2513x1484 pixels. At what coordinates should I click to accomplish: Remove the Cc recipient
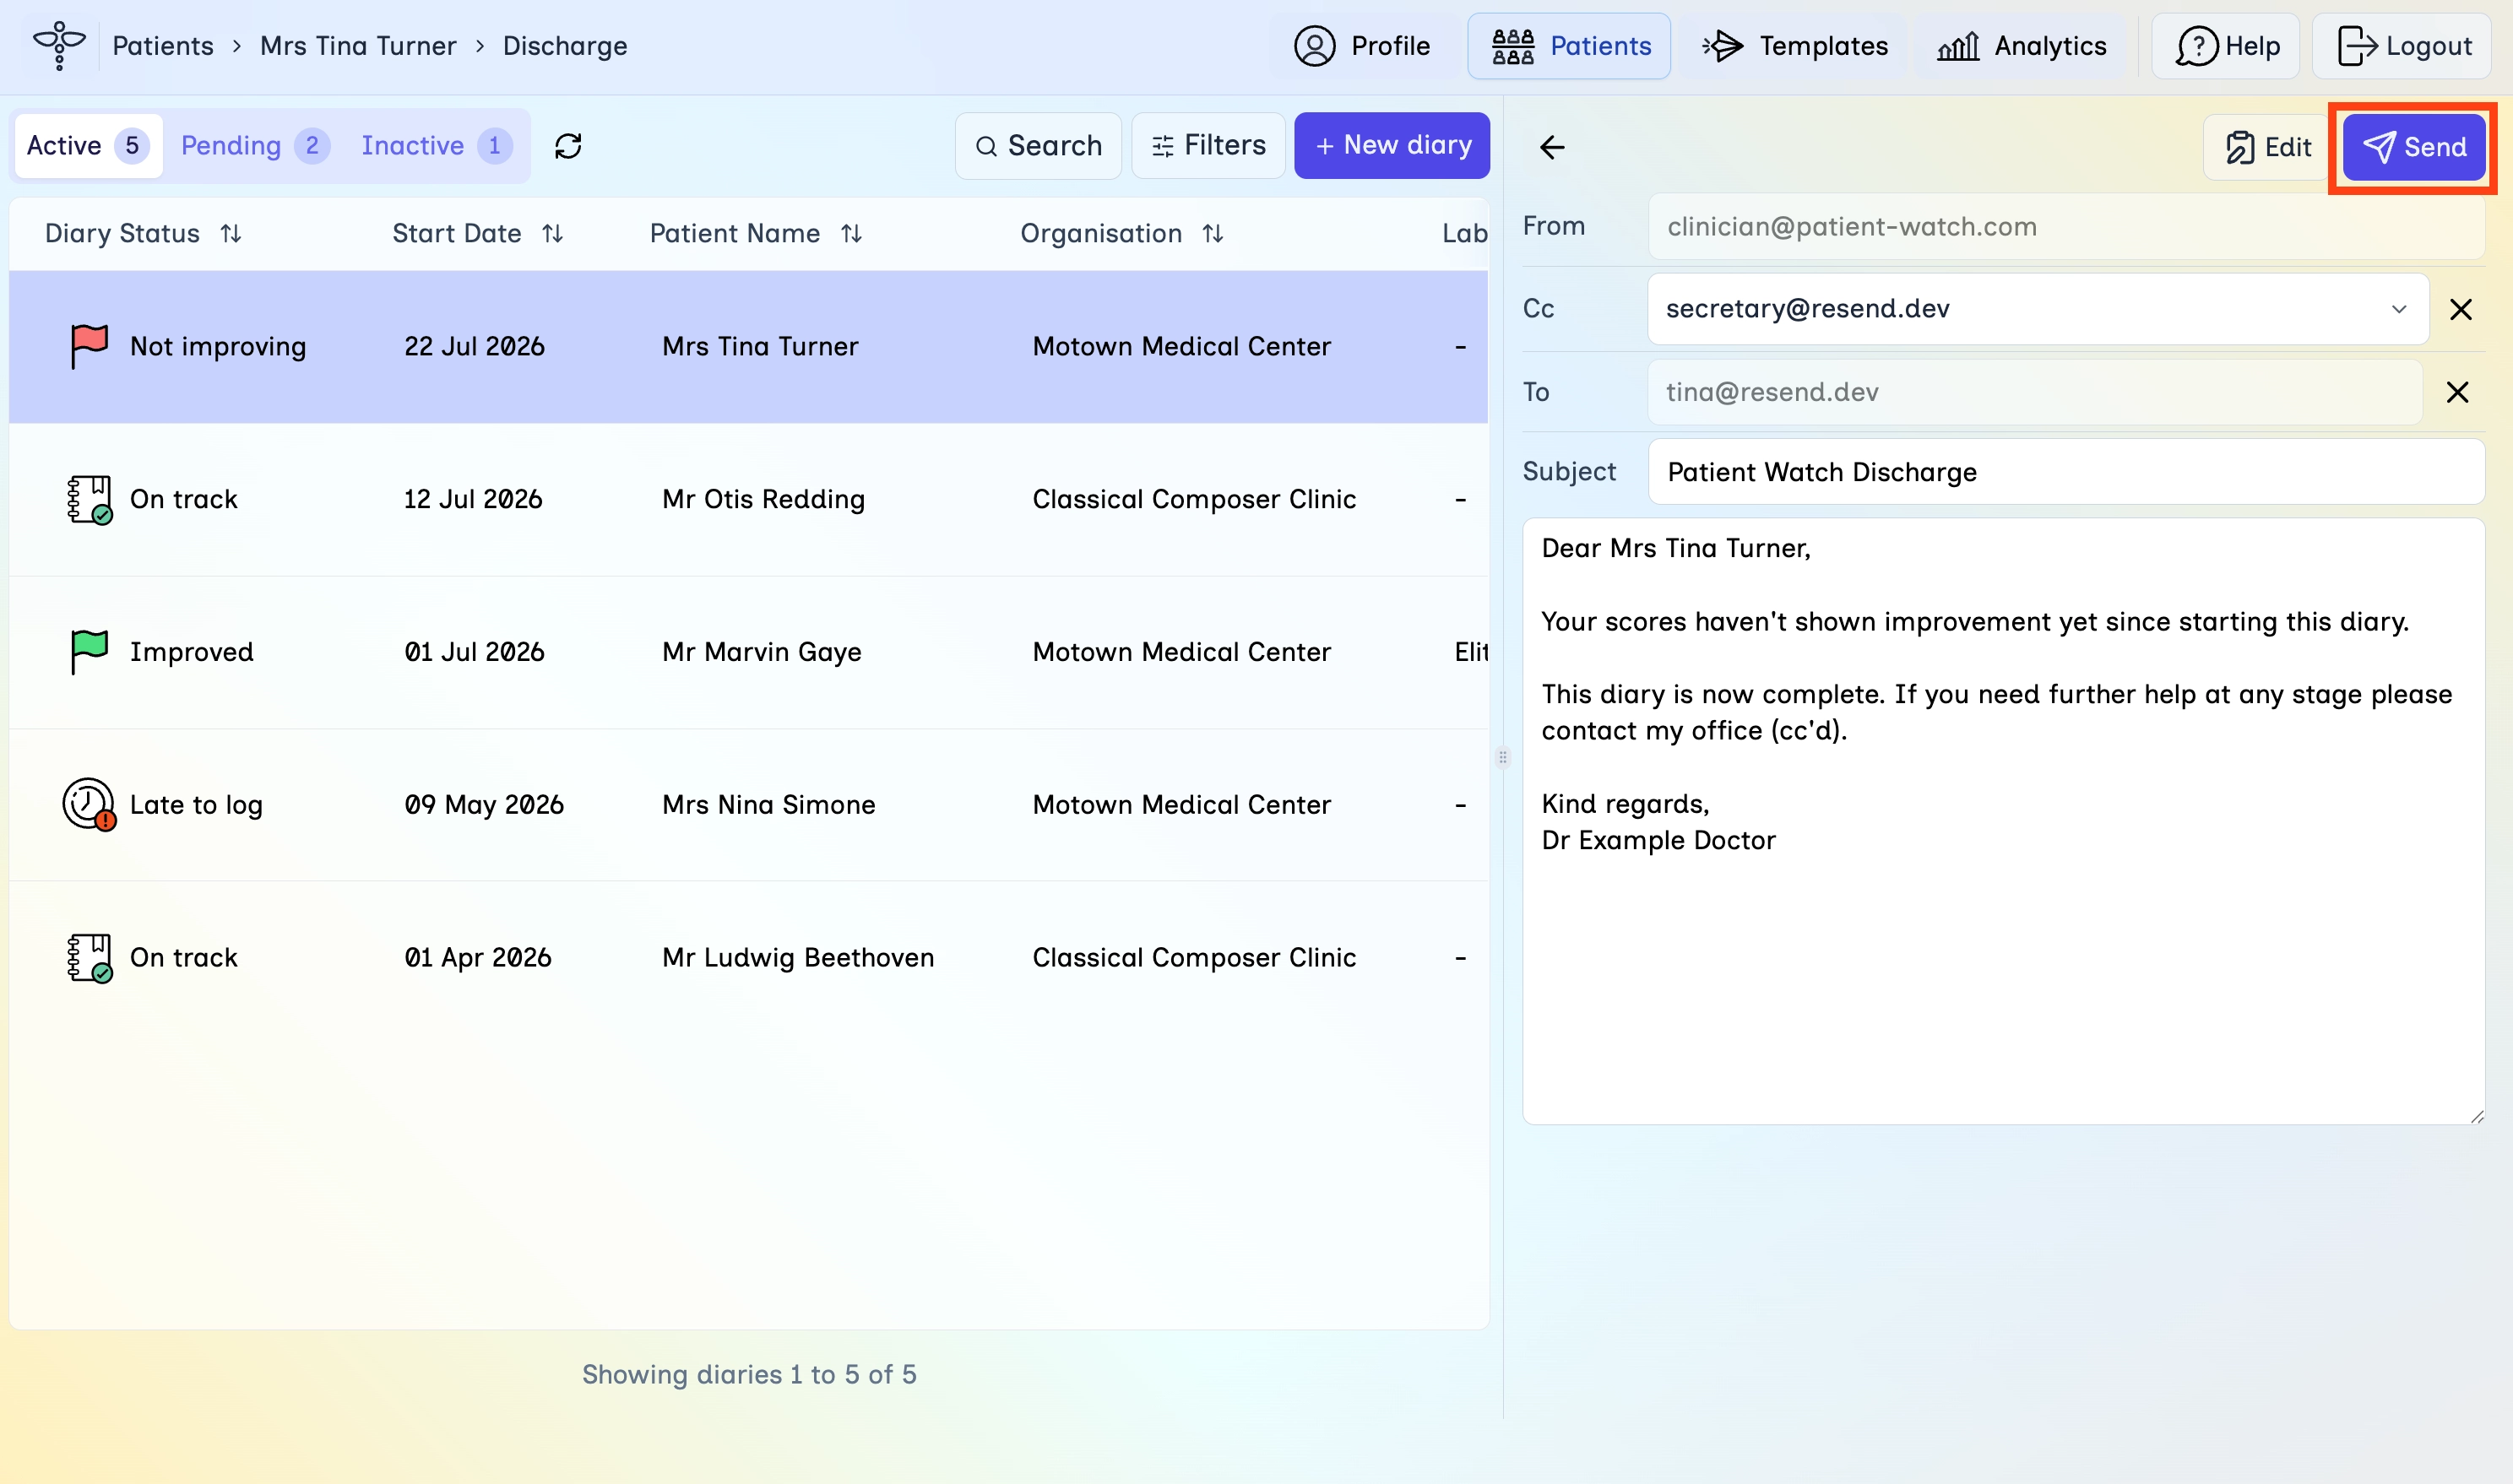pyautogui.click(x=2461, y=309)
